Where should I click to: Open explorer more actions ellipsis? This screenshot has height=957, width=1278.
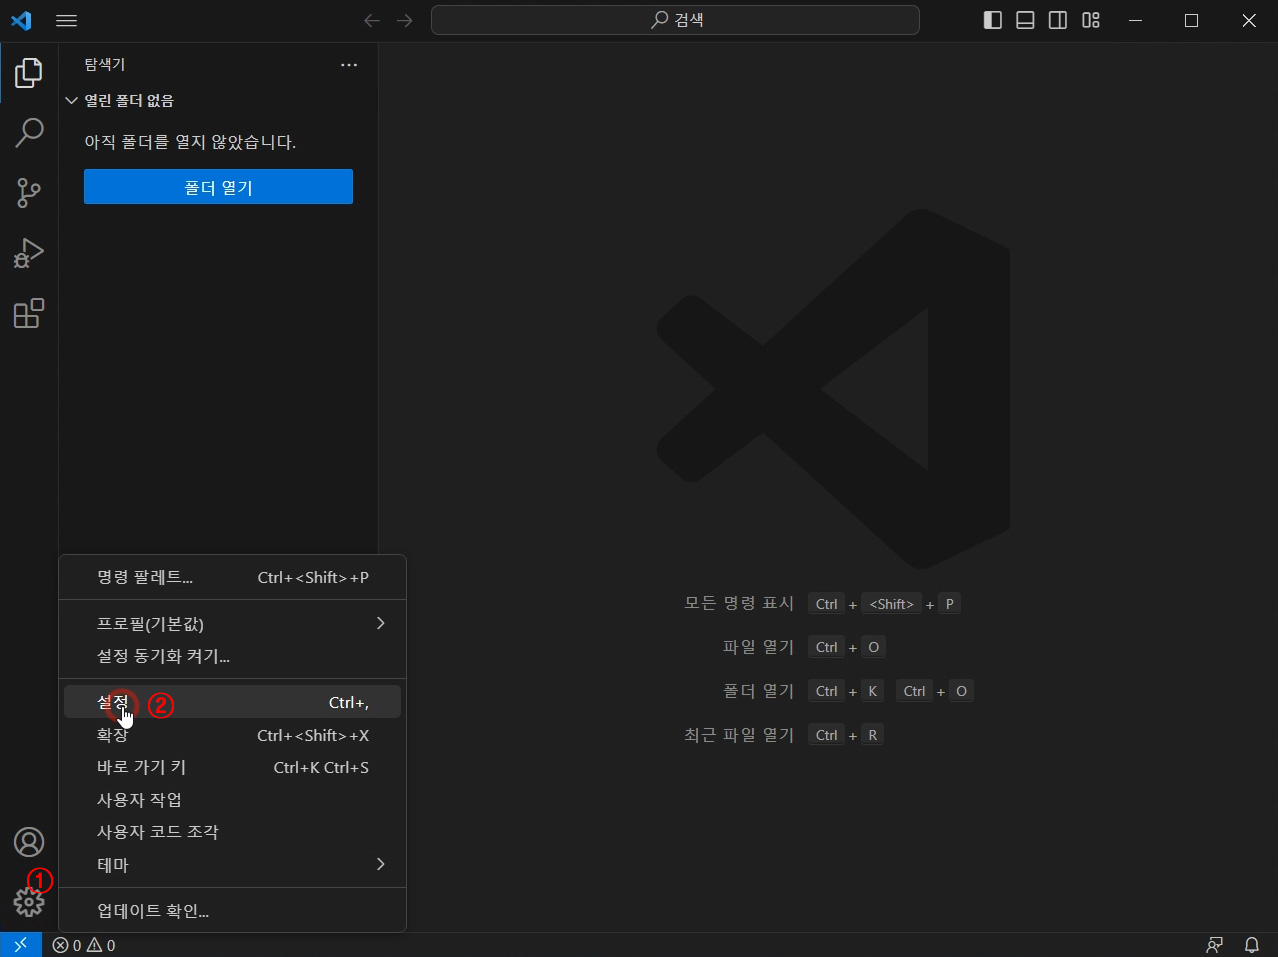pyautogui.click(x=349, y=65)
